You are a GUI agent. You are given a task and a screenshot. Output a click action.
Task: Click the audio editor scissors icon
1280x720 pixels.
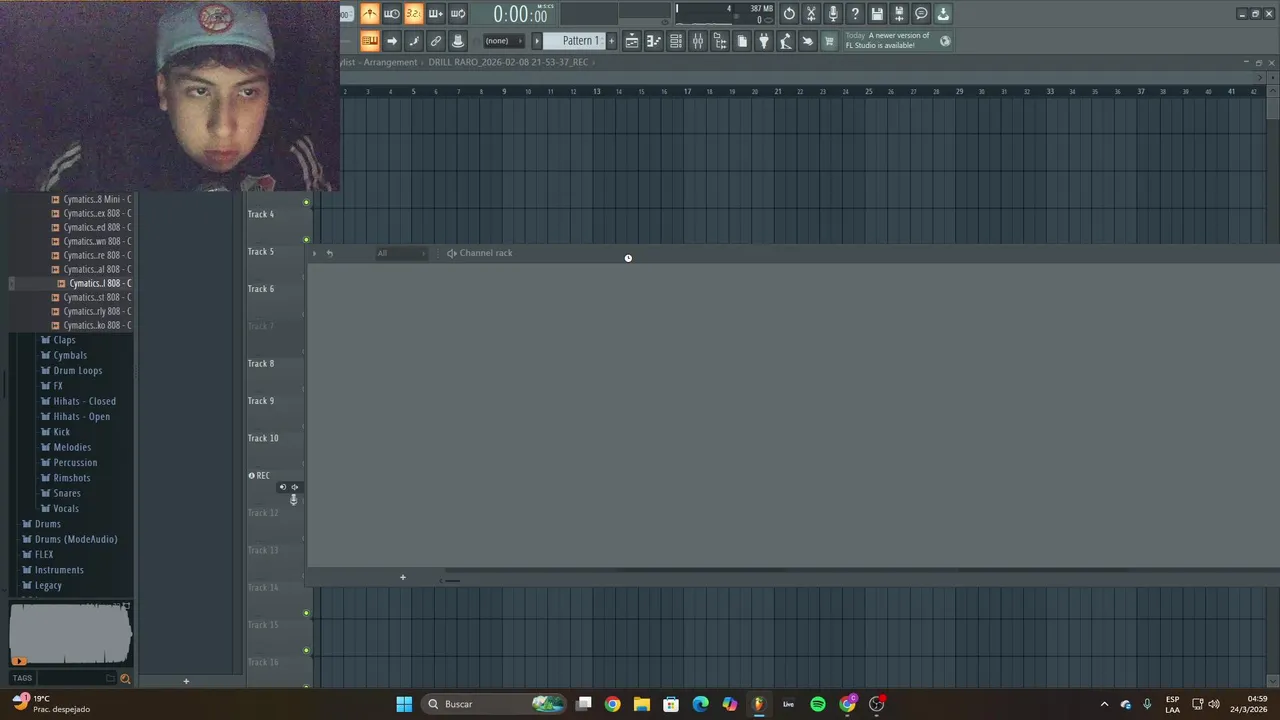tap(811, 14)
